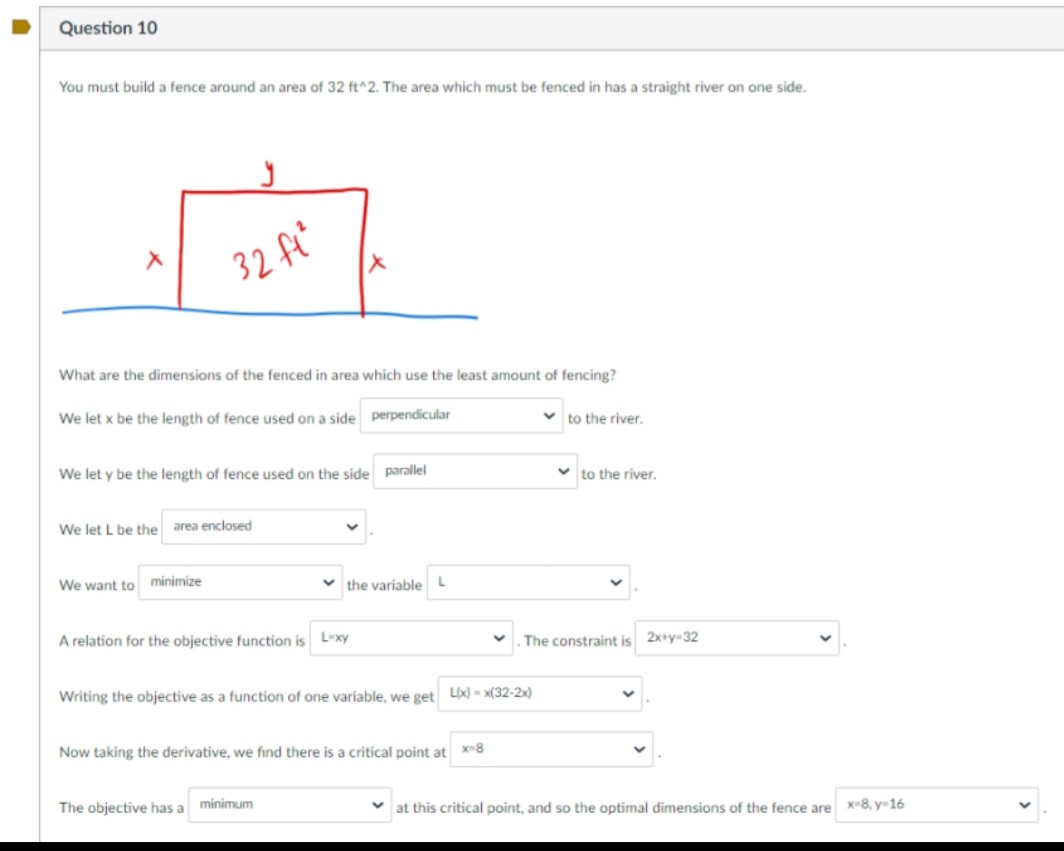Open the objective function "L=xy" dropdown
Image resolution: width=1064 pixels, height=851 pixels.
coord(410,637)
